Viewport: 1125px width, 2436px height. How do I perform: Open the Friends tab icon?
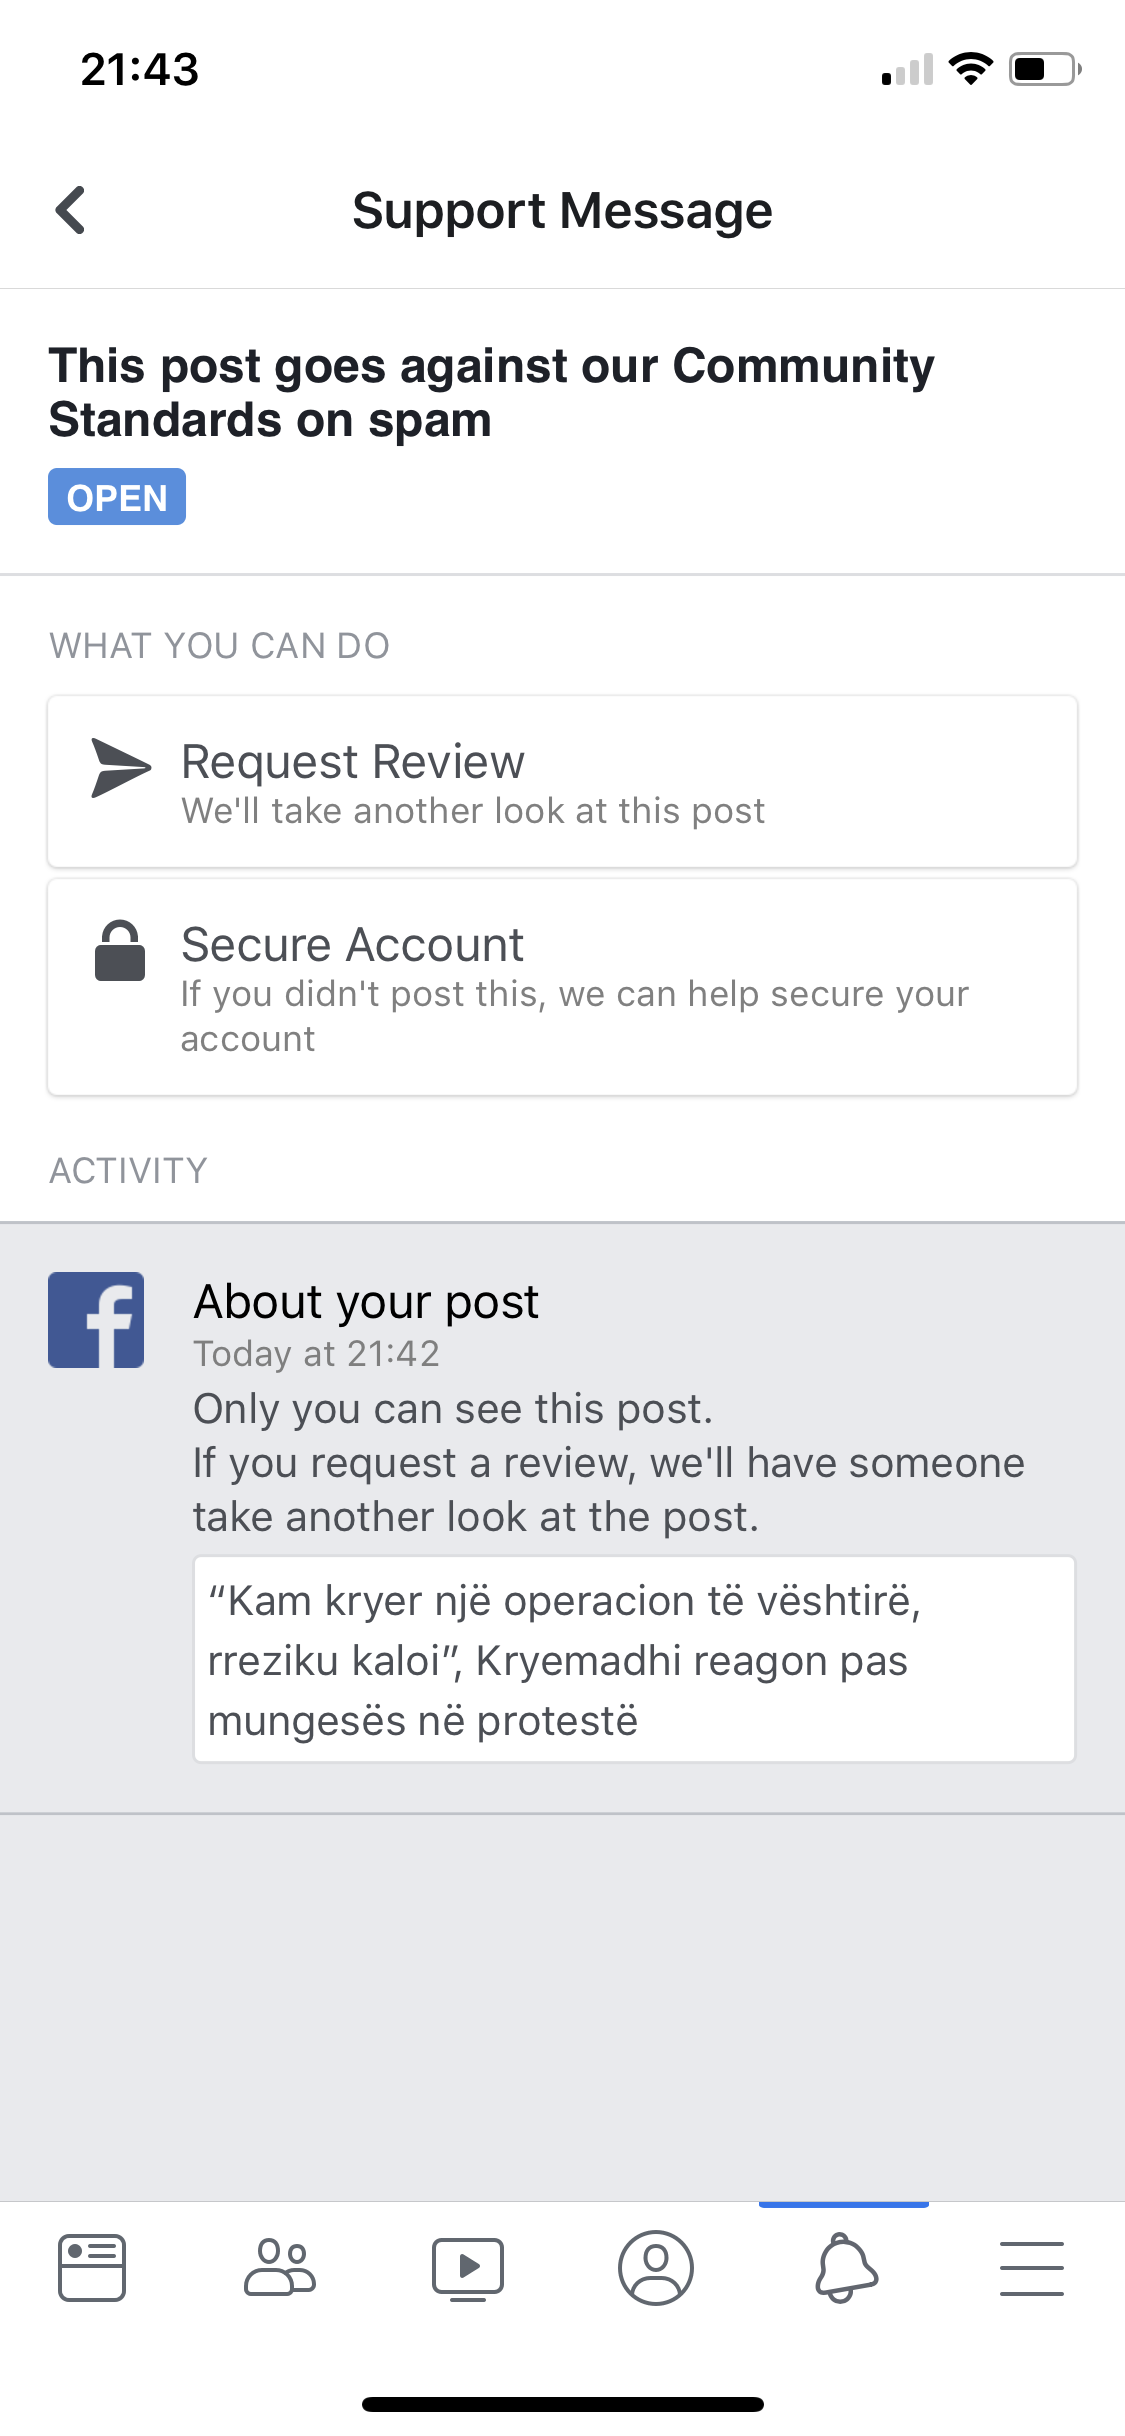click(x=280, y=2267)
